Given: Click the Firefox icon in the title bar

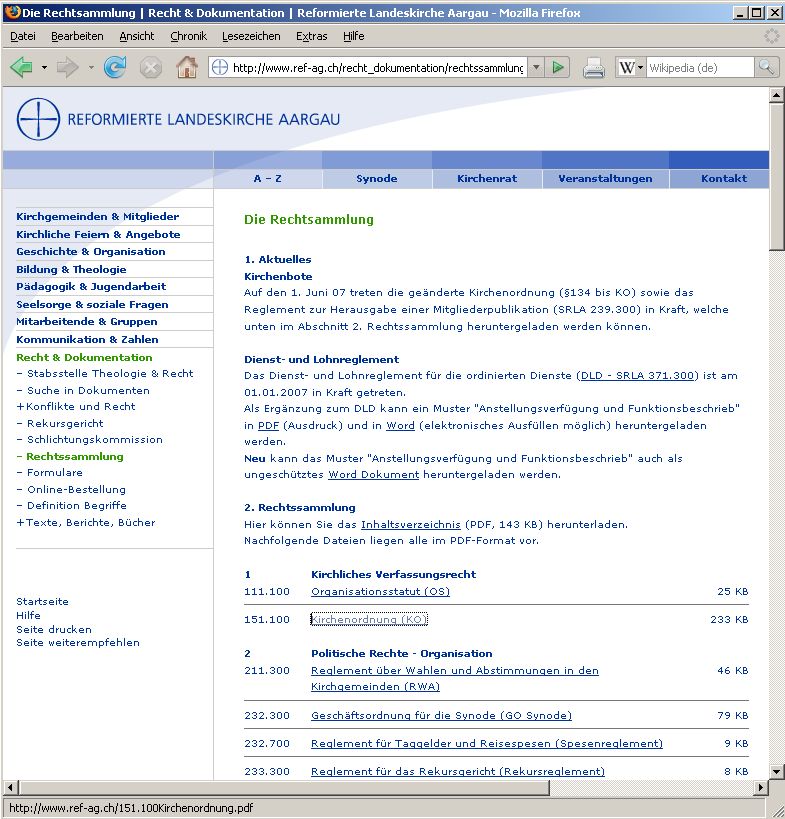Looking at the screenshot, I should point(13,12).
